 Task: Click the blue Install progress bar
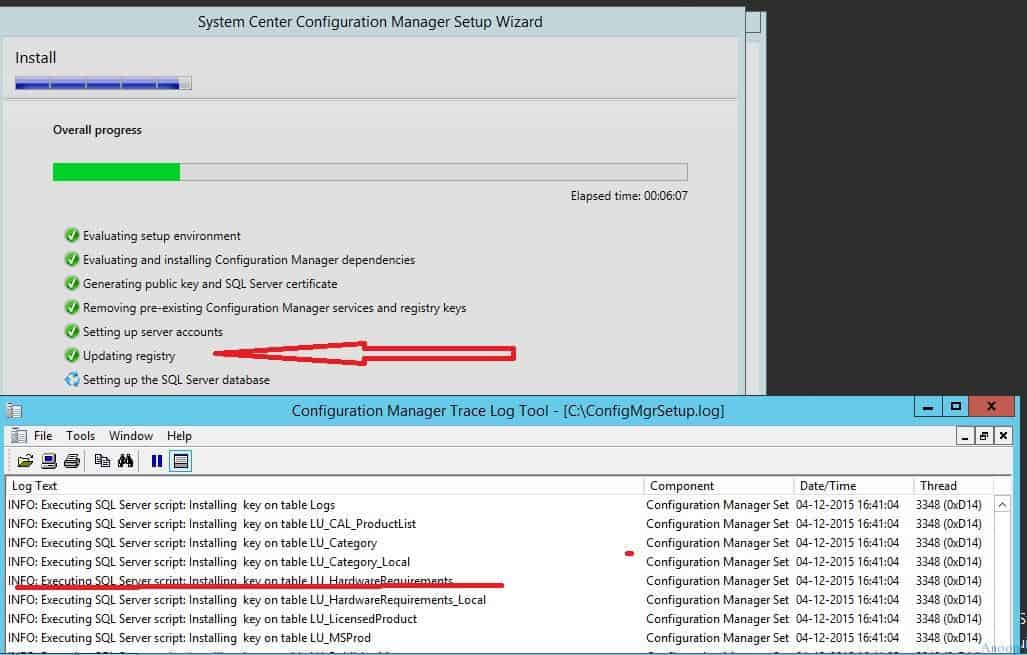pos(103,83)
